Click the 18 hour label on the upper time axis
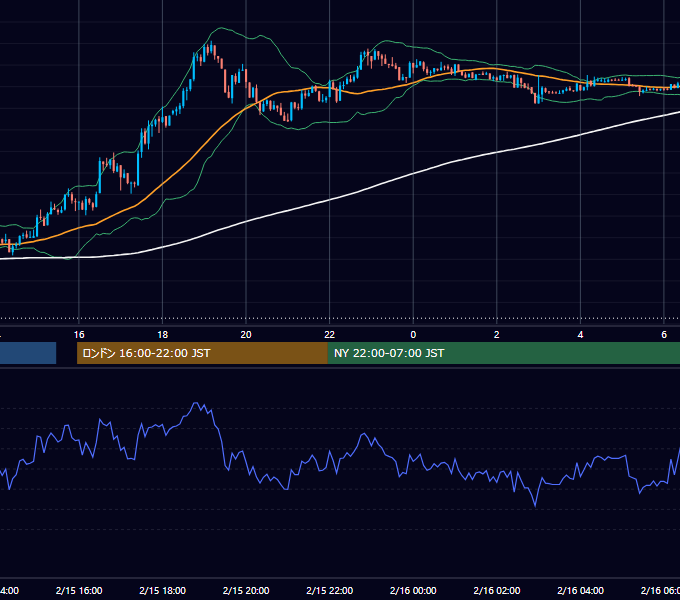The width and height of the screenshot is (680, 600). coord(163,335)
